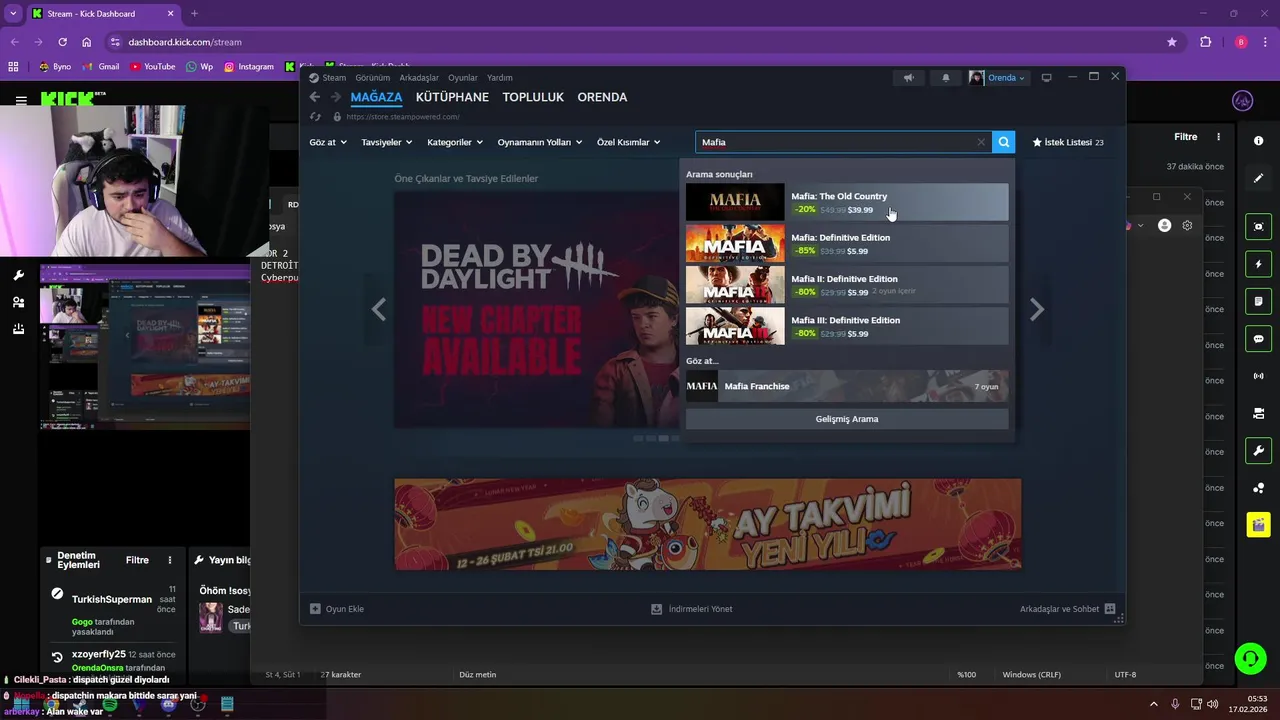This screenshot has height=720, width=1280.
Task: Open İstek Listesi wishlist button
Action: (1068, 142)
